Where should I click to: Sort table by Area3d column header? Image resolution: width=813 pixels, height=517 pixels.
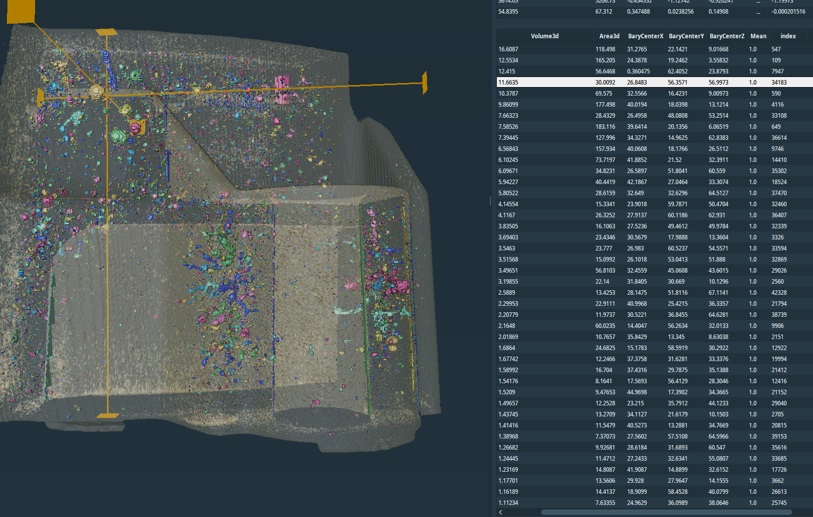point(608,35)
